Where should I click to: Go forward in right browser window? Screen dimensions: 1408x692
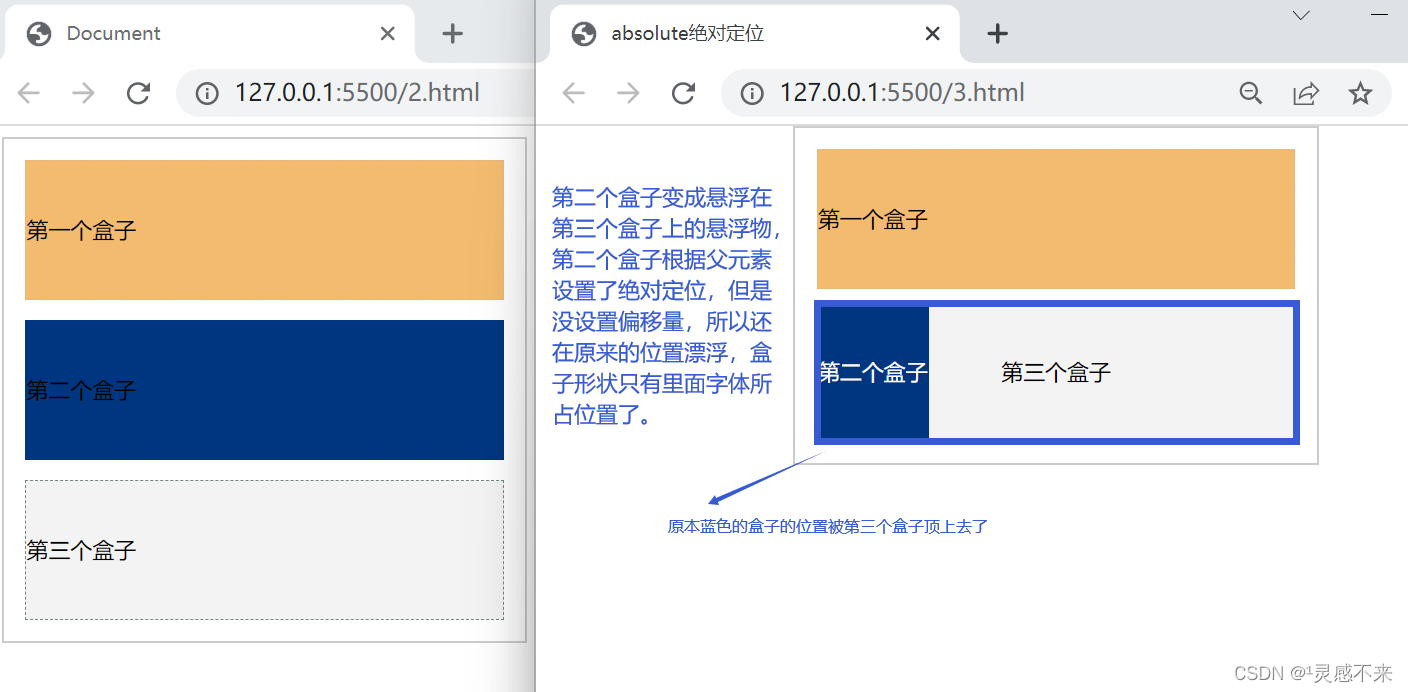click(628, 93)
